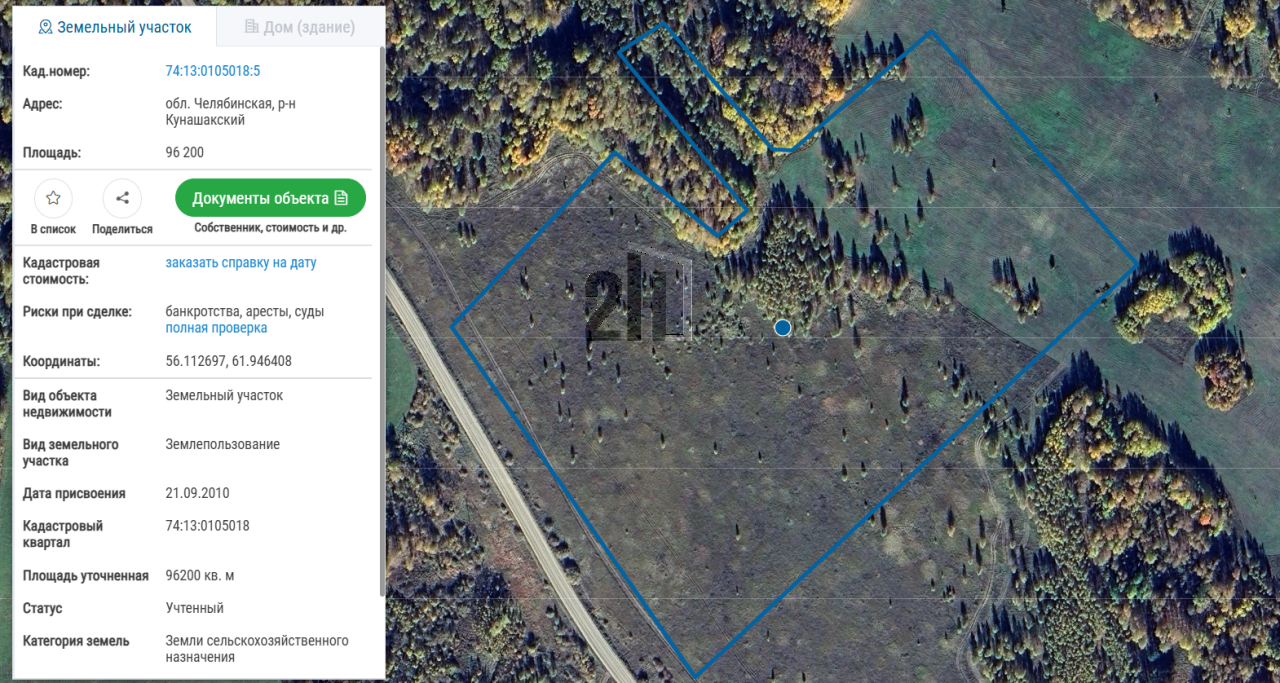Click the info panel scrollbar
The image size is (1280, 683).
point(381,320)
